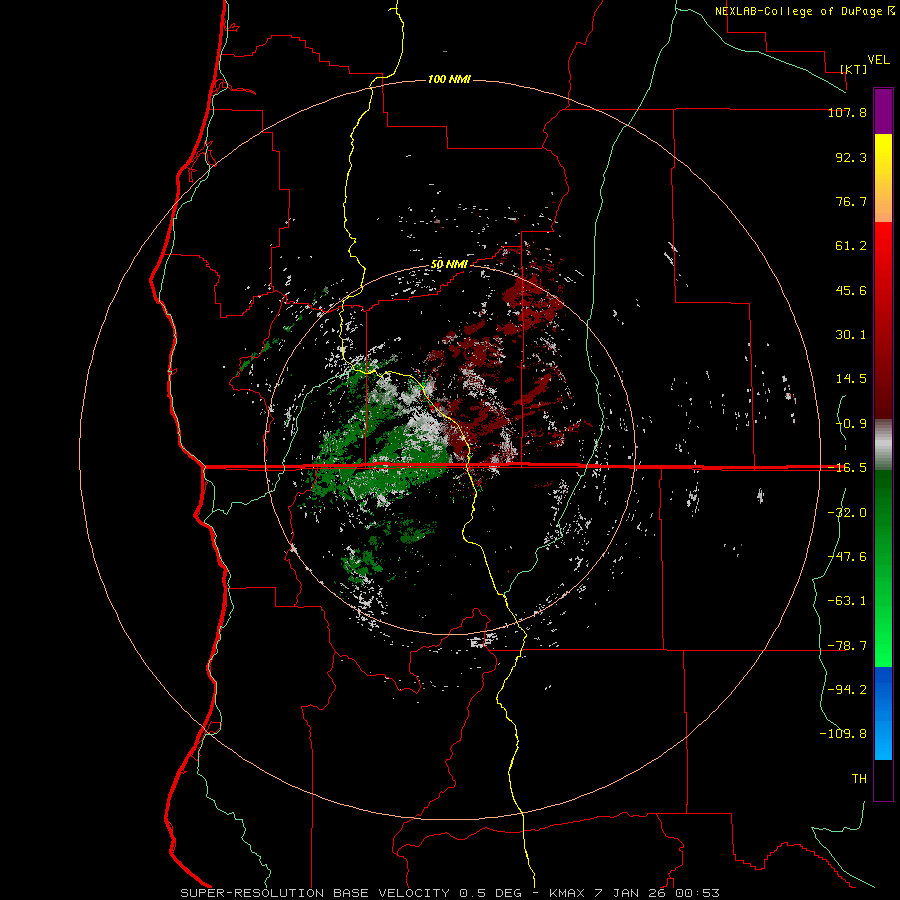Click the 92.3 velocity scale value
The width and height of the screenshot is (900, 900).
(851, 157)
